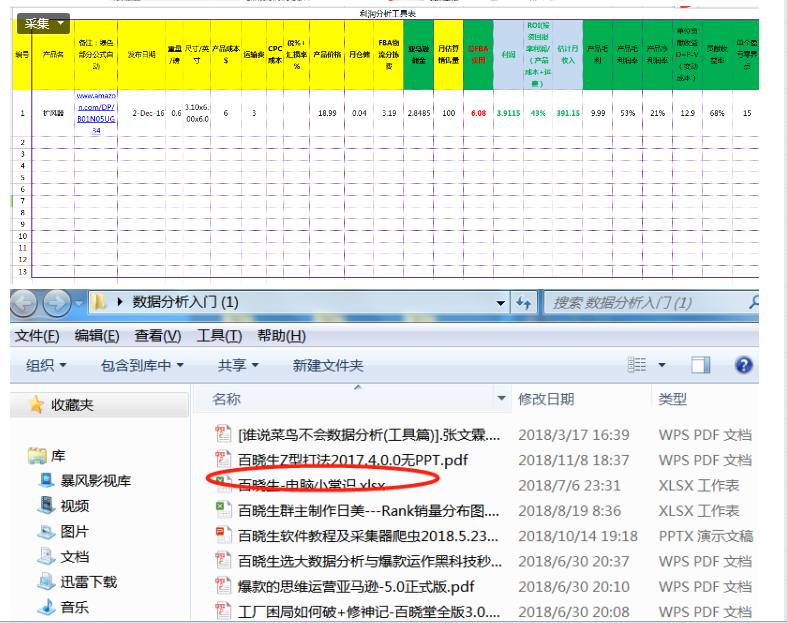Select the 图片 library
Screen dimensions: 787x623
coord(75,531)
